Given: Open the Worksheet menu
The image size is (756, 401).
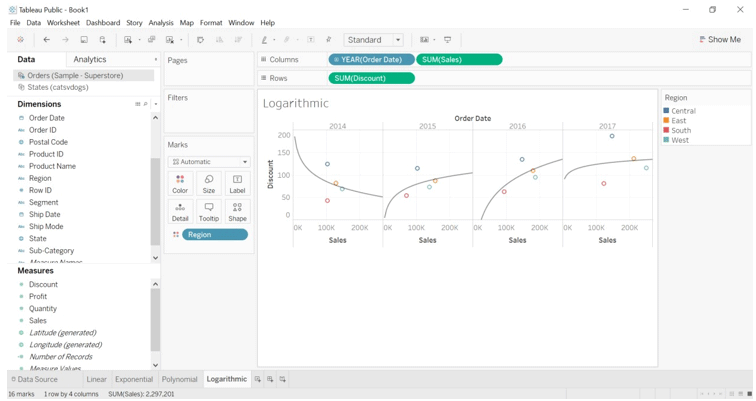Looking at the screenshot, I should tap(63, 23).
